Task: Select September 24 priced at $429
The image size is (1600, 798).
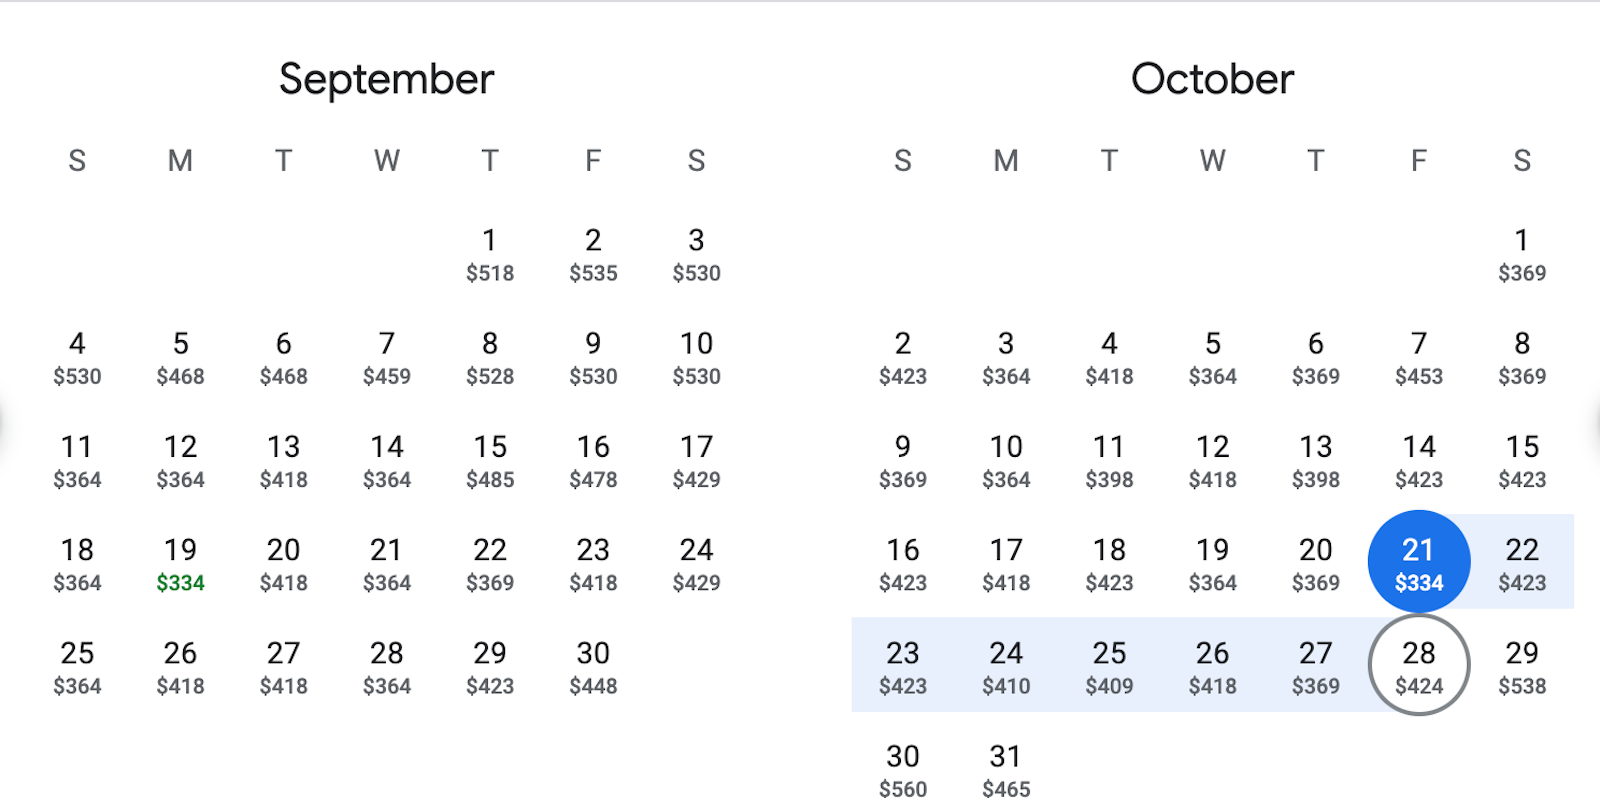Action: click(697, 563)
